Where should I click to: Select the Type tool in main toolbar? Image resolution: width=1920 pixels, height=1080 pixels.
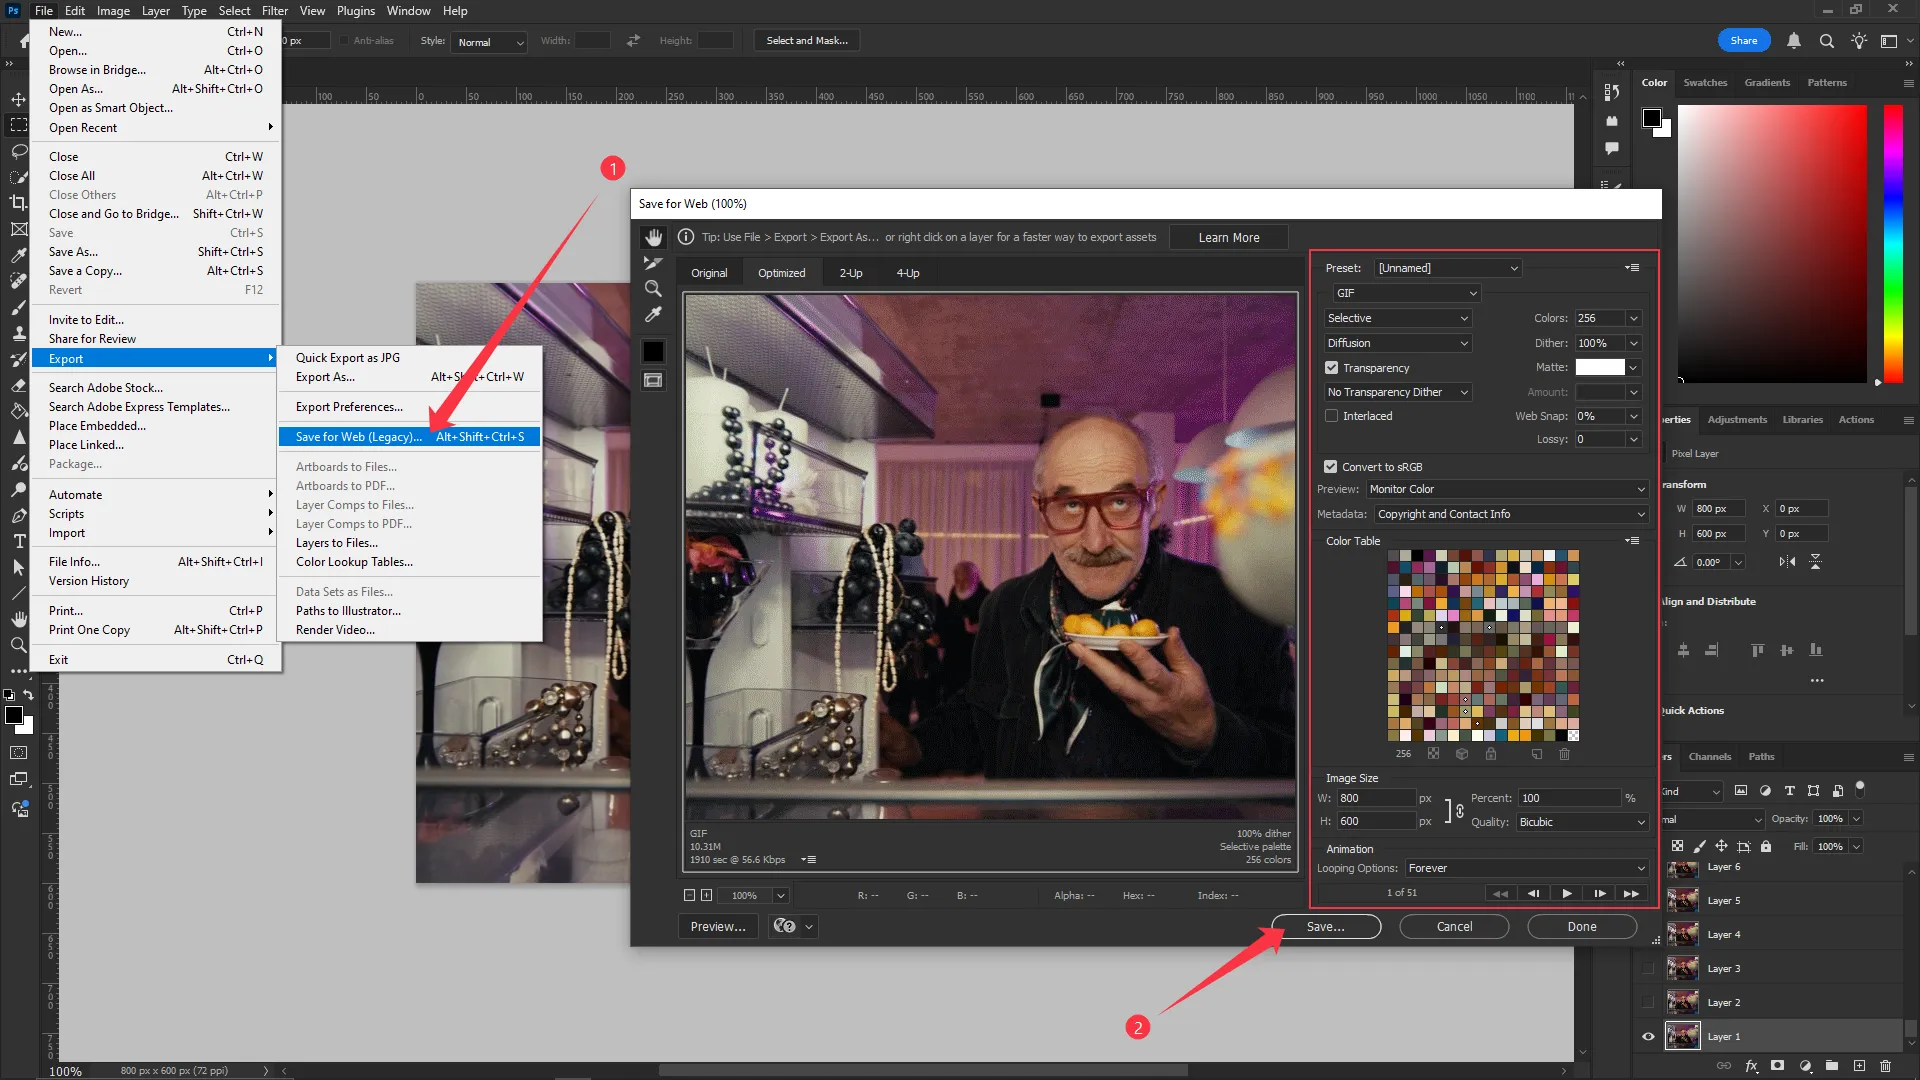[x=18, y=541]
